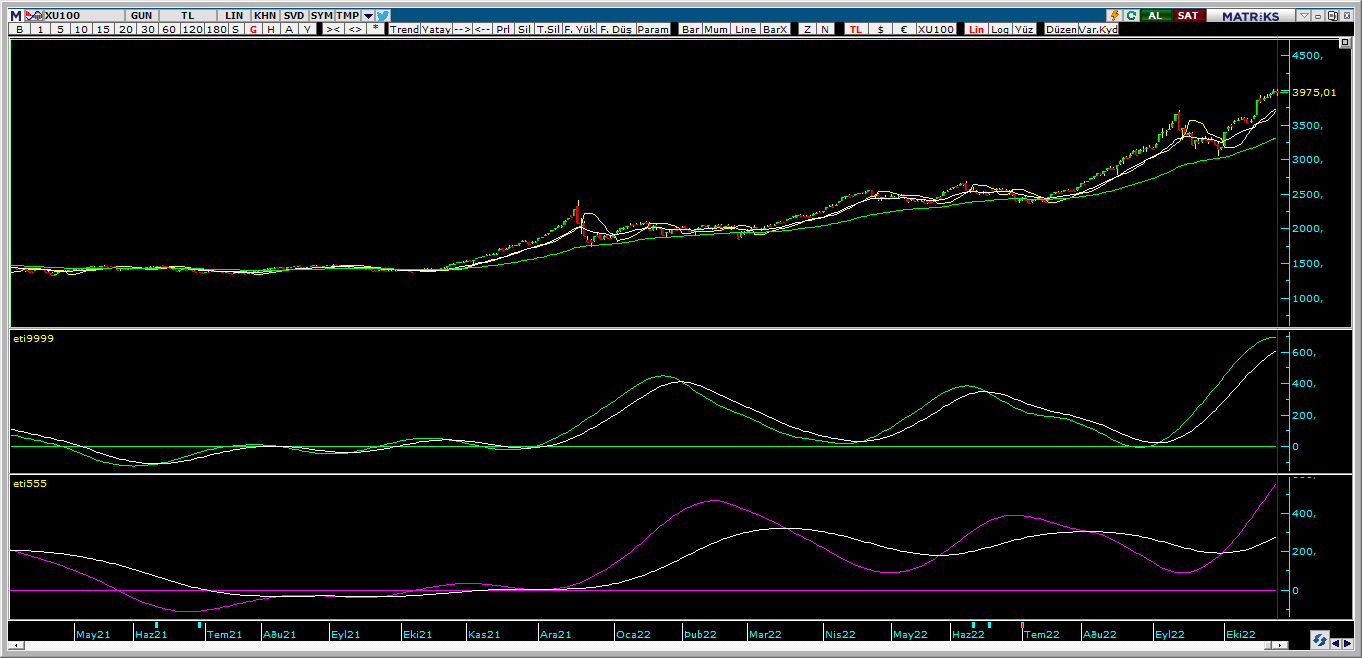Click horizontal scrollbar right arrow
The height and width of the screenshot is (658, 1362).
point(1280,646)
